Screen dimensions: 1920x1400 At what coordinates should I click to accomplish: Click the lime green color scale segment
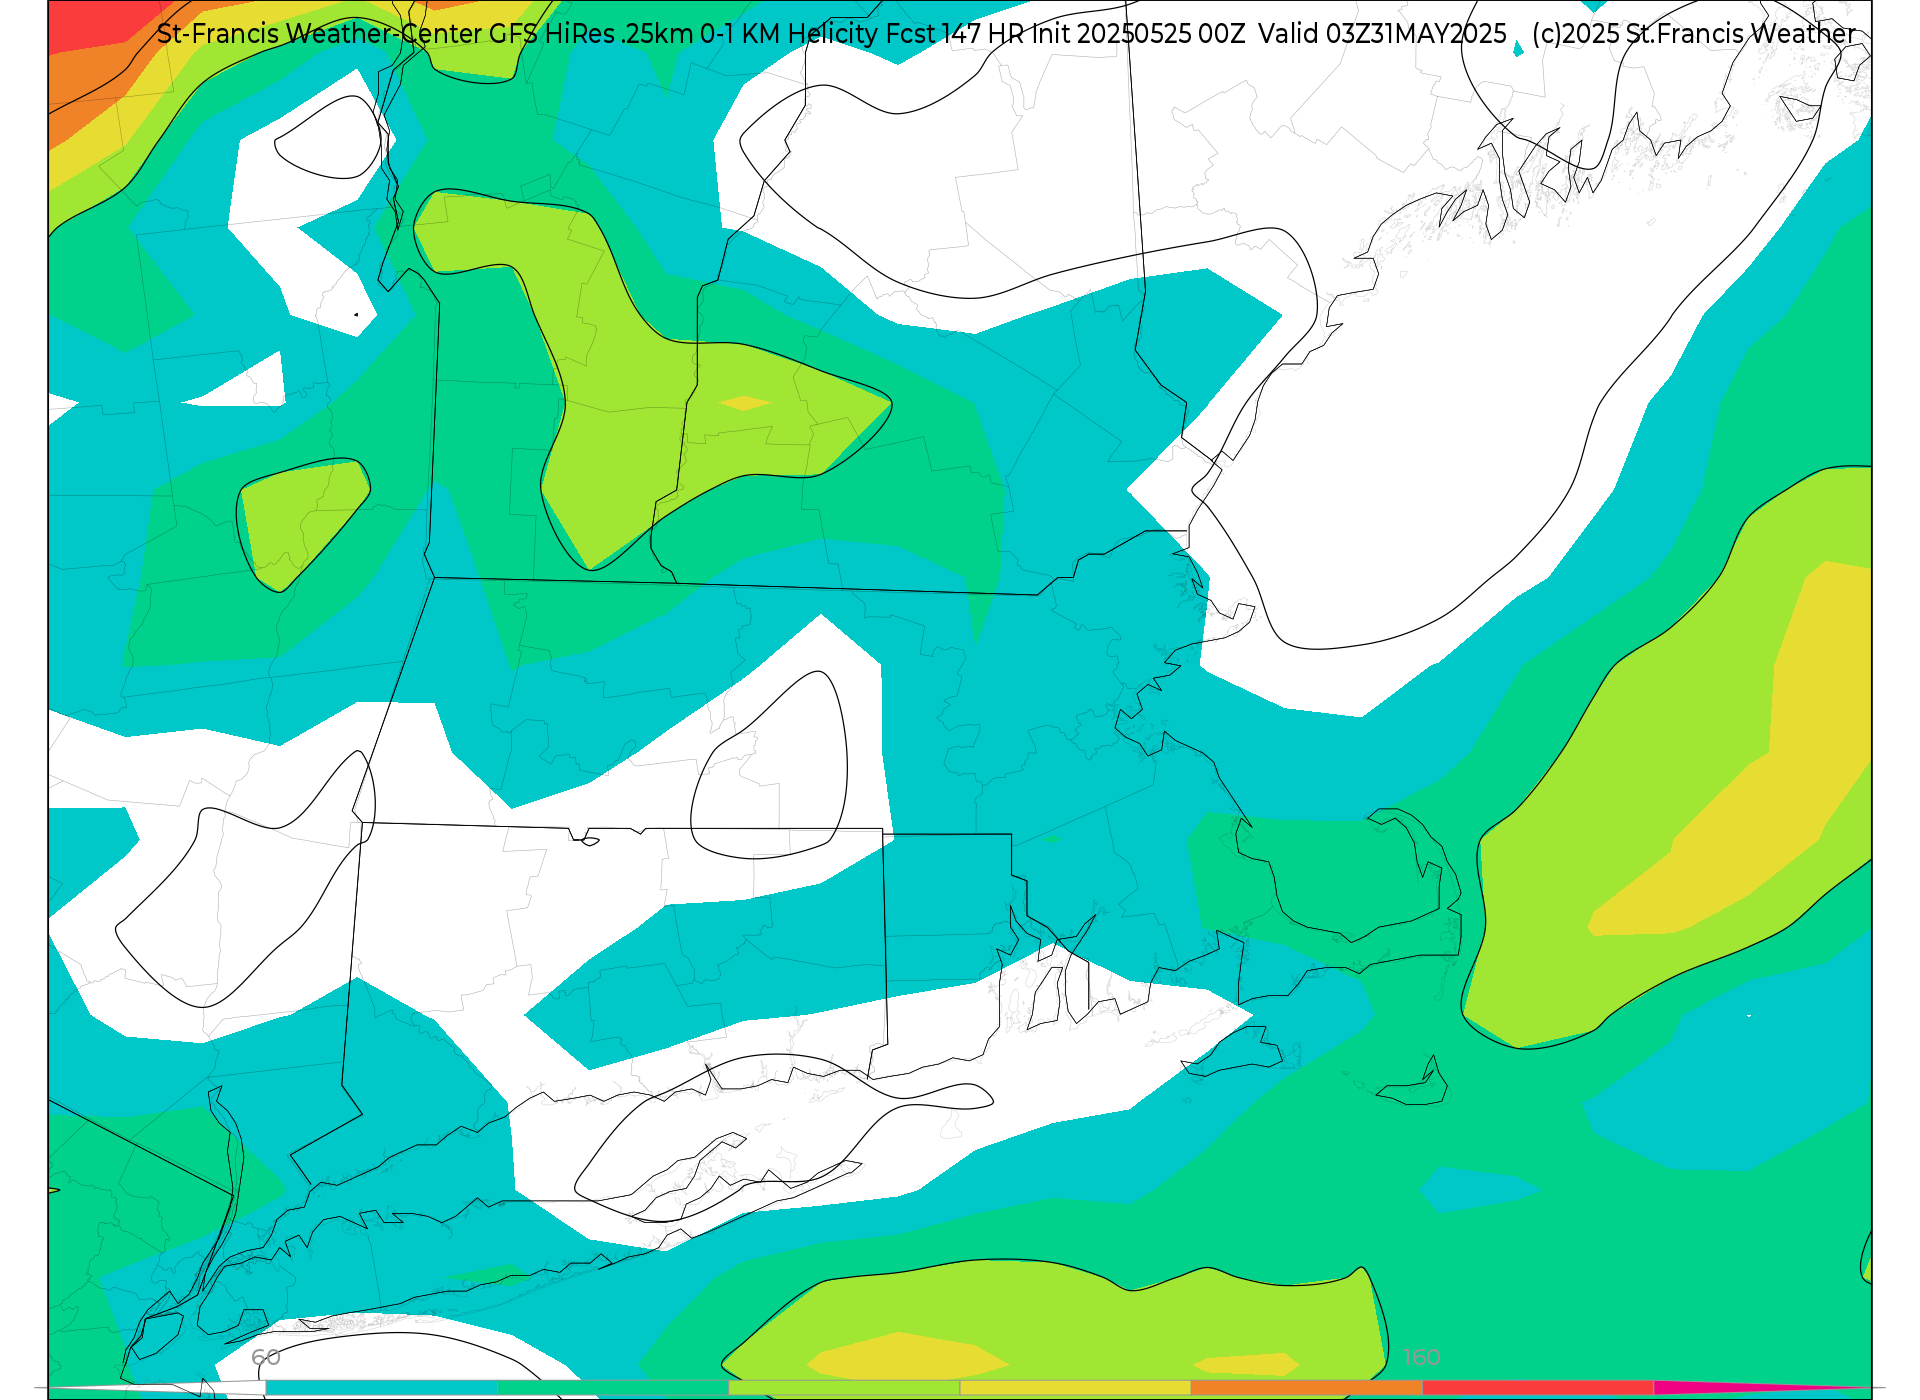click(844, 1388)
